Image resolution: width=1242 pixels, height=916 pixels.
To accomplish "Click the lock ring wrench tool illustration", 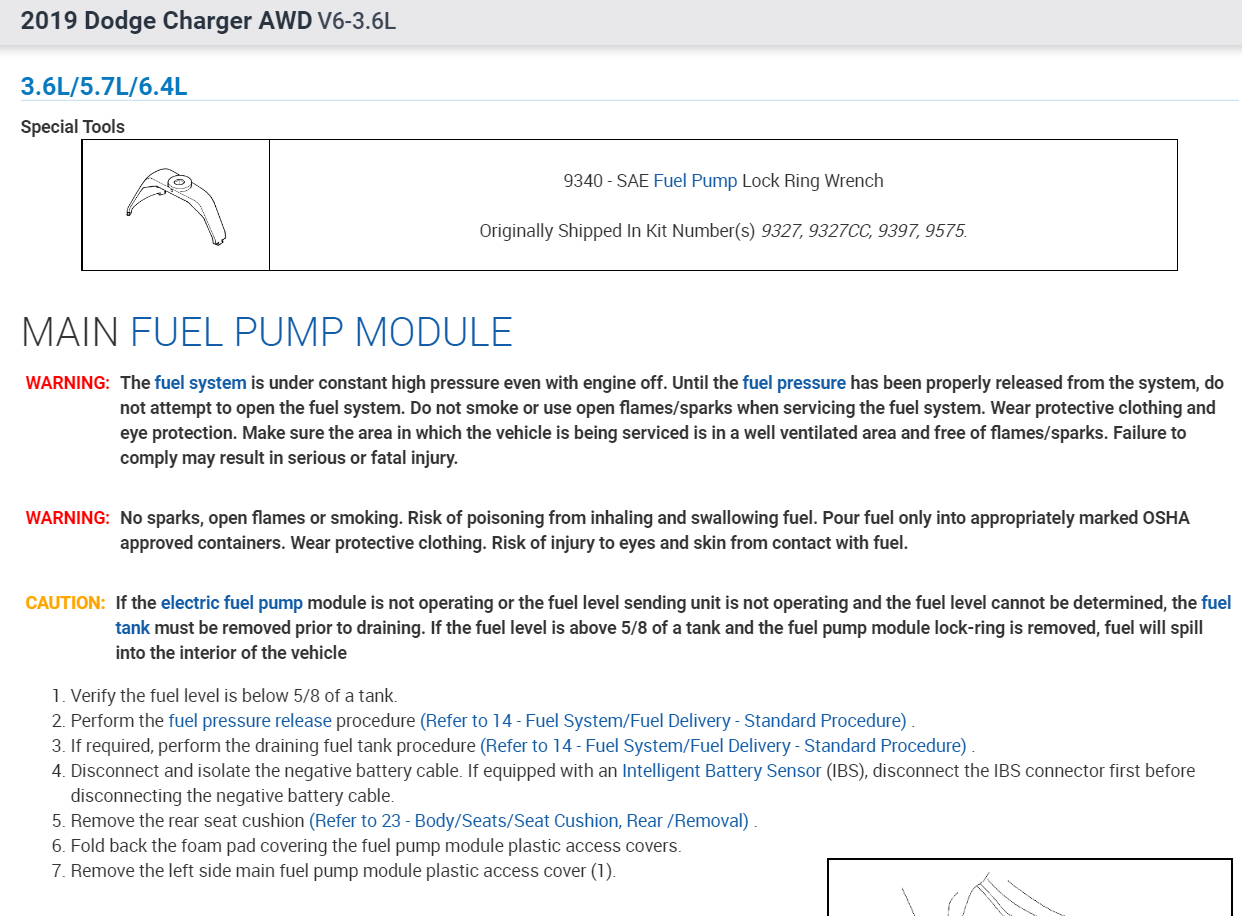I will click(176, 207).
